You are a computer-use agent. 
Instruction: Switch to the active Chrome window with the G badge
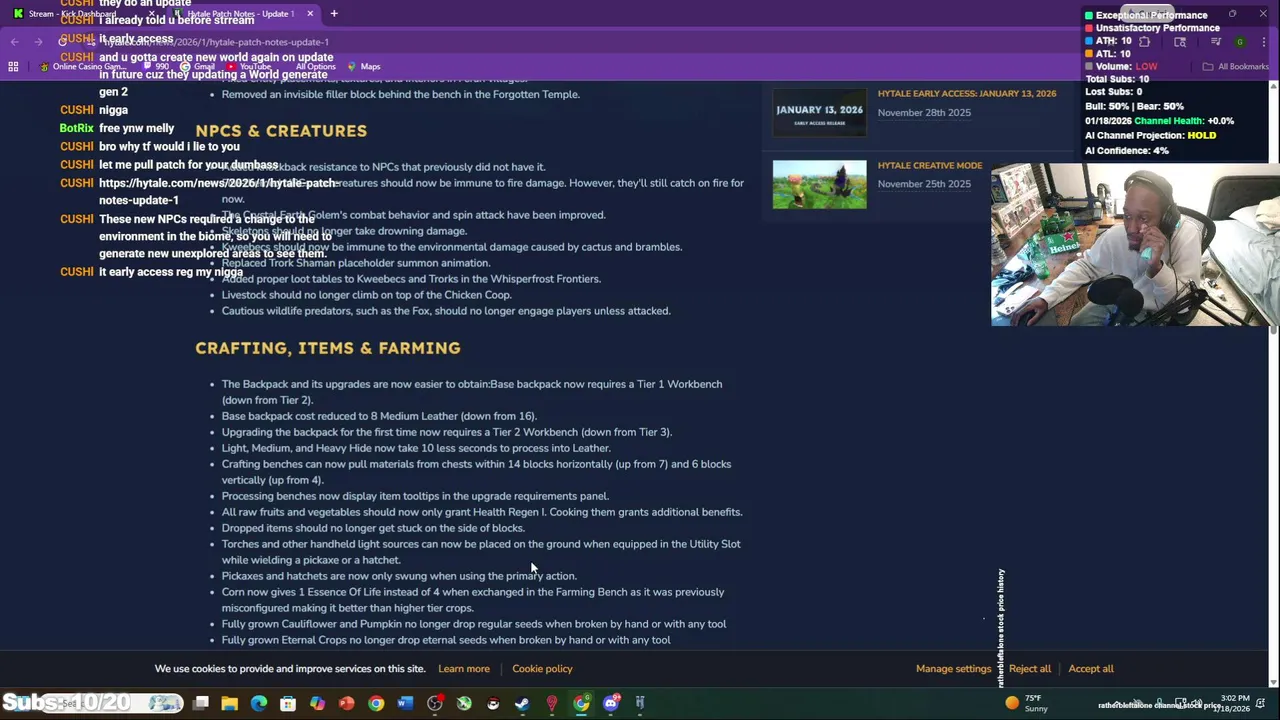581,703
